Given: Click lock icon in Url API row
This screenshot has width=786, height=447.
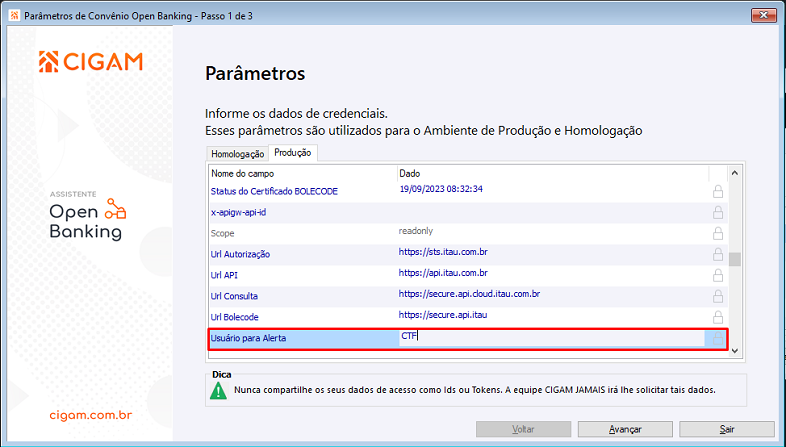Looking at the screenshot, I should (718, 276).
